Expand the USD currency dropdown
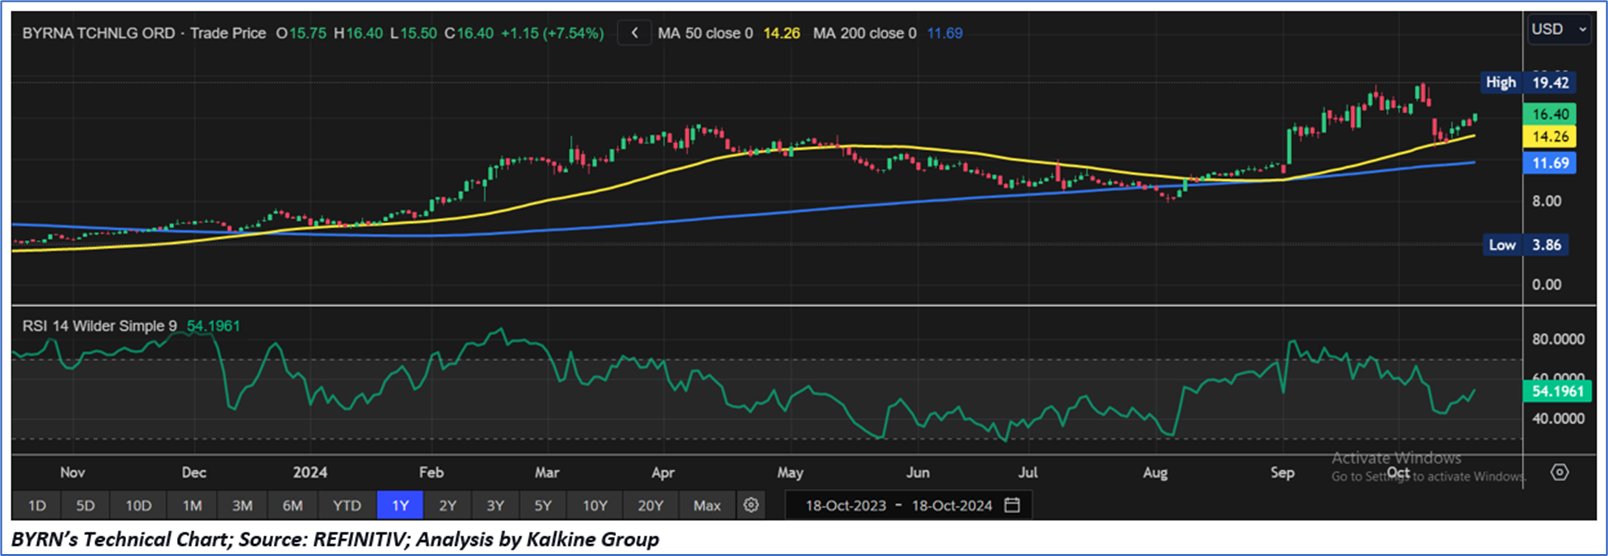The width and height of the screenshot is (1608, 556). (1558, 29)
